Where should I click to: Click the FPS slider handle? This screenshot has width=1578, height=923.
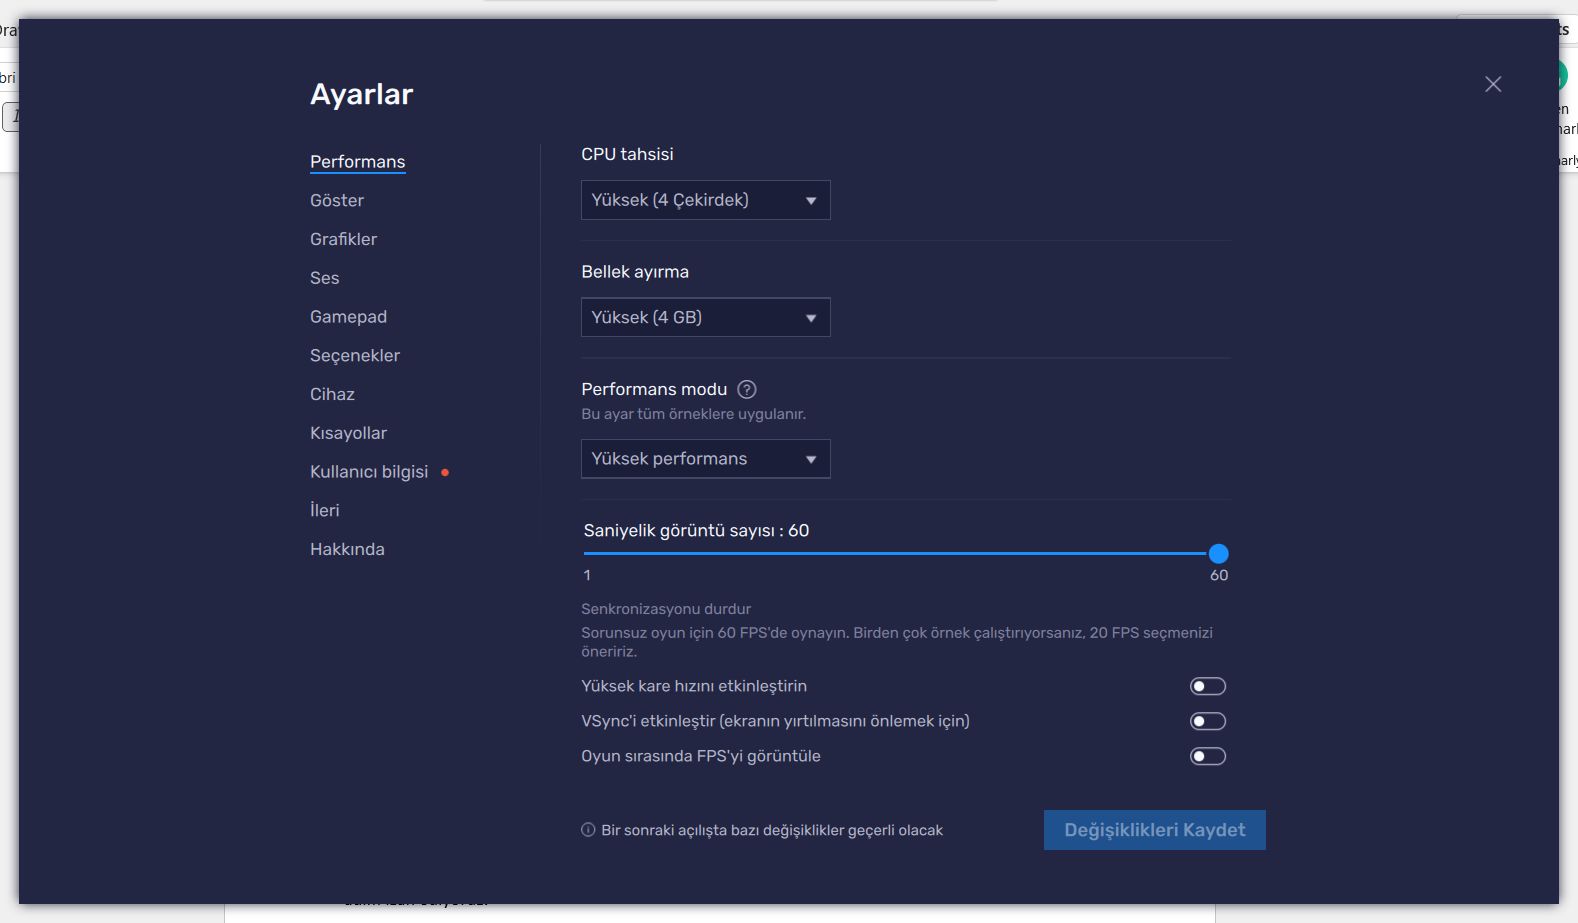coord(1218,553)
